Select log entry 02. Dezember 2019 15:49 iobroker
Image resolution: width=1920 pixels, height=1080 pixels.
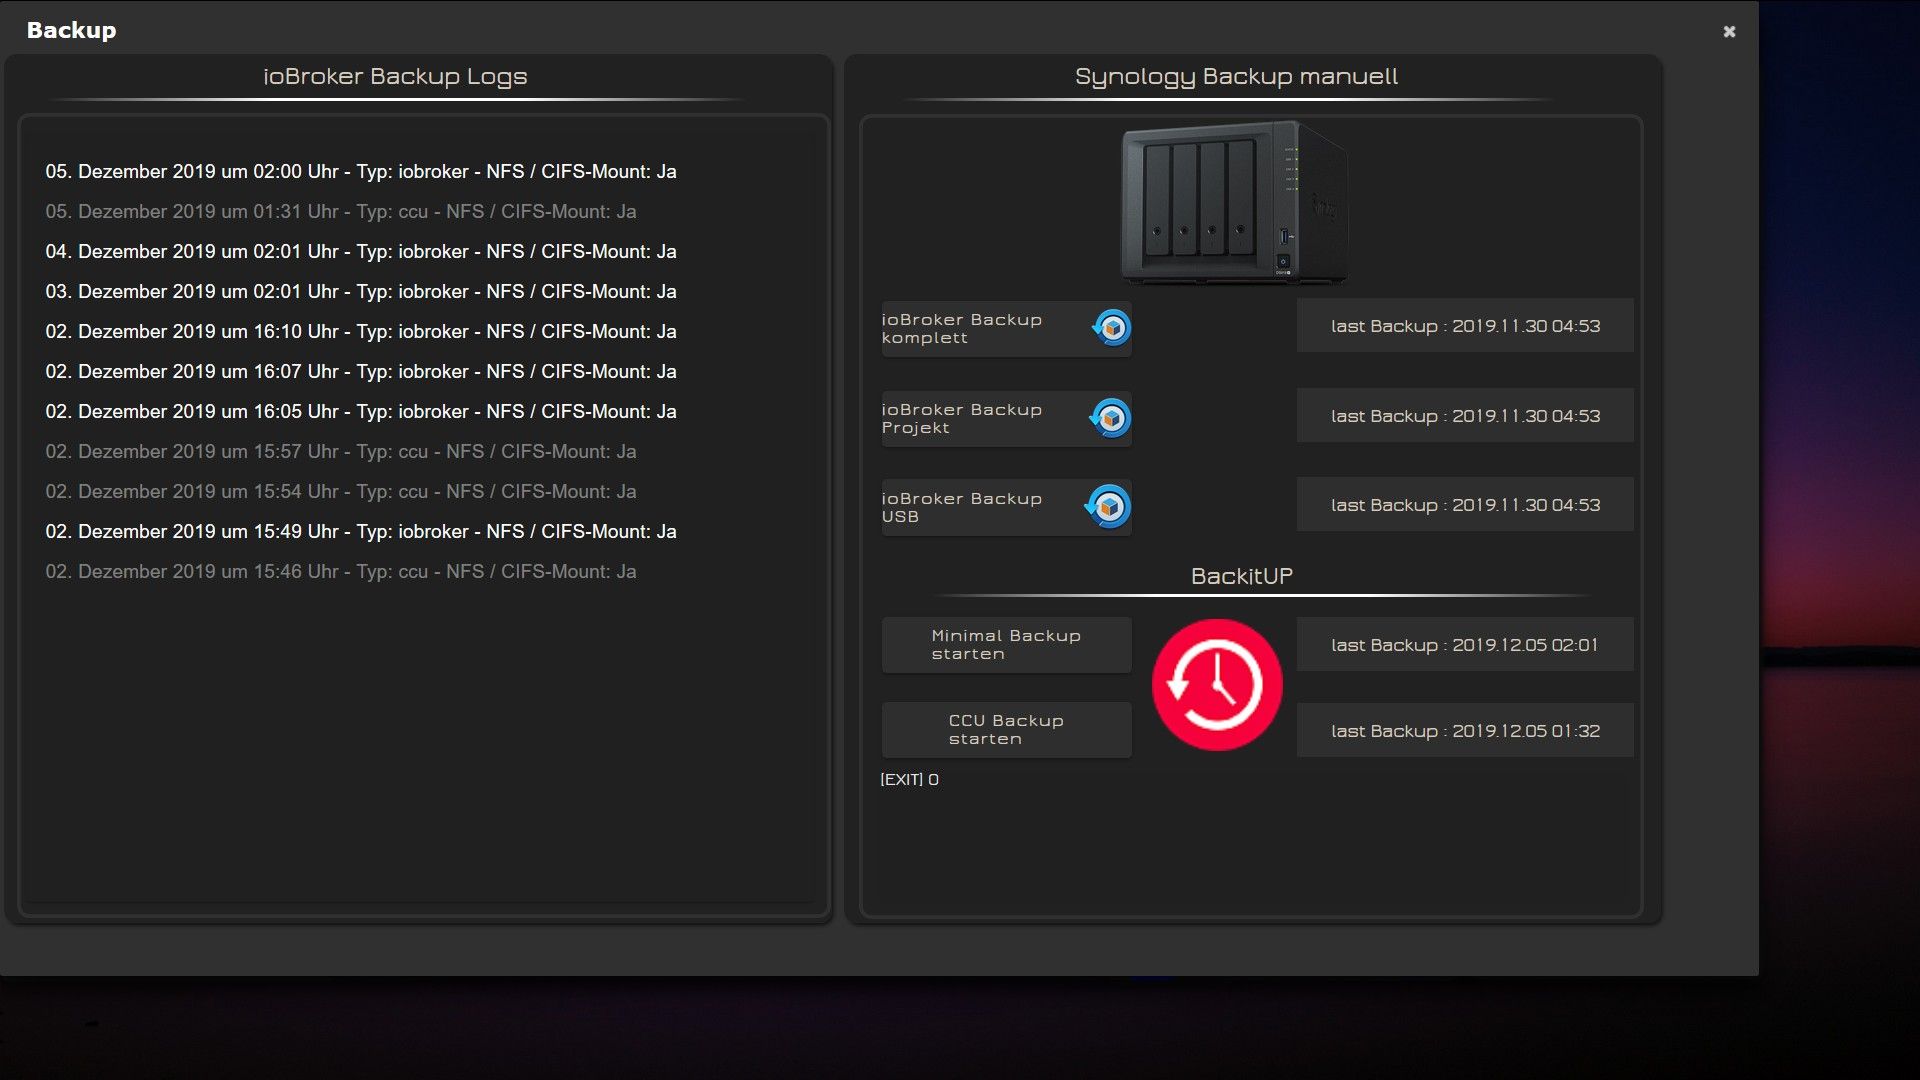click(361, 532)
